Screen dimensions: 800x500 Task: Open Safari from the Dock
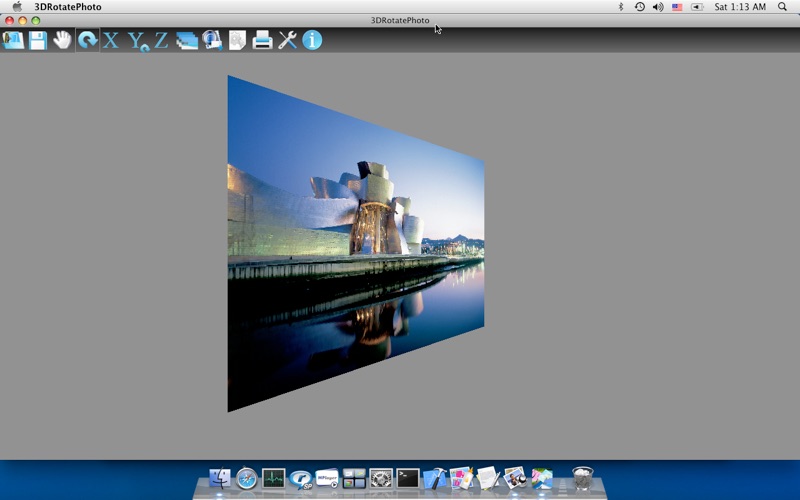click(x=247, y=479)
